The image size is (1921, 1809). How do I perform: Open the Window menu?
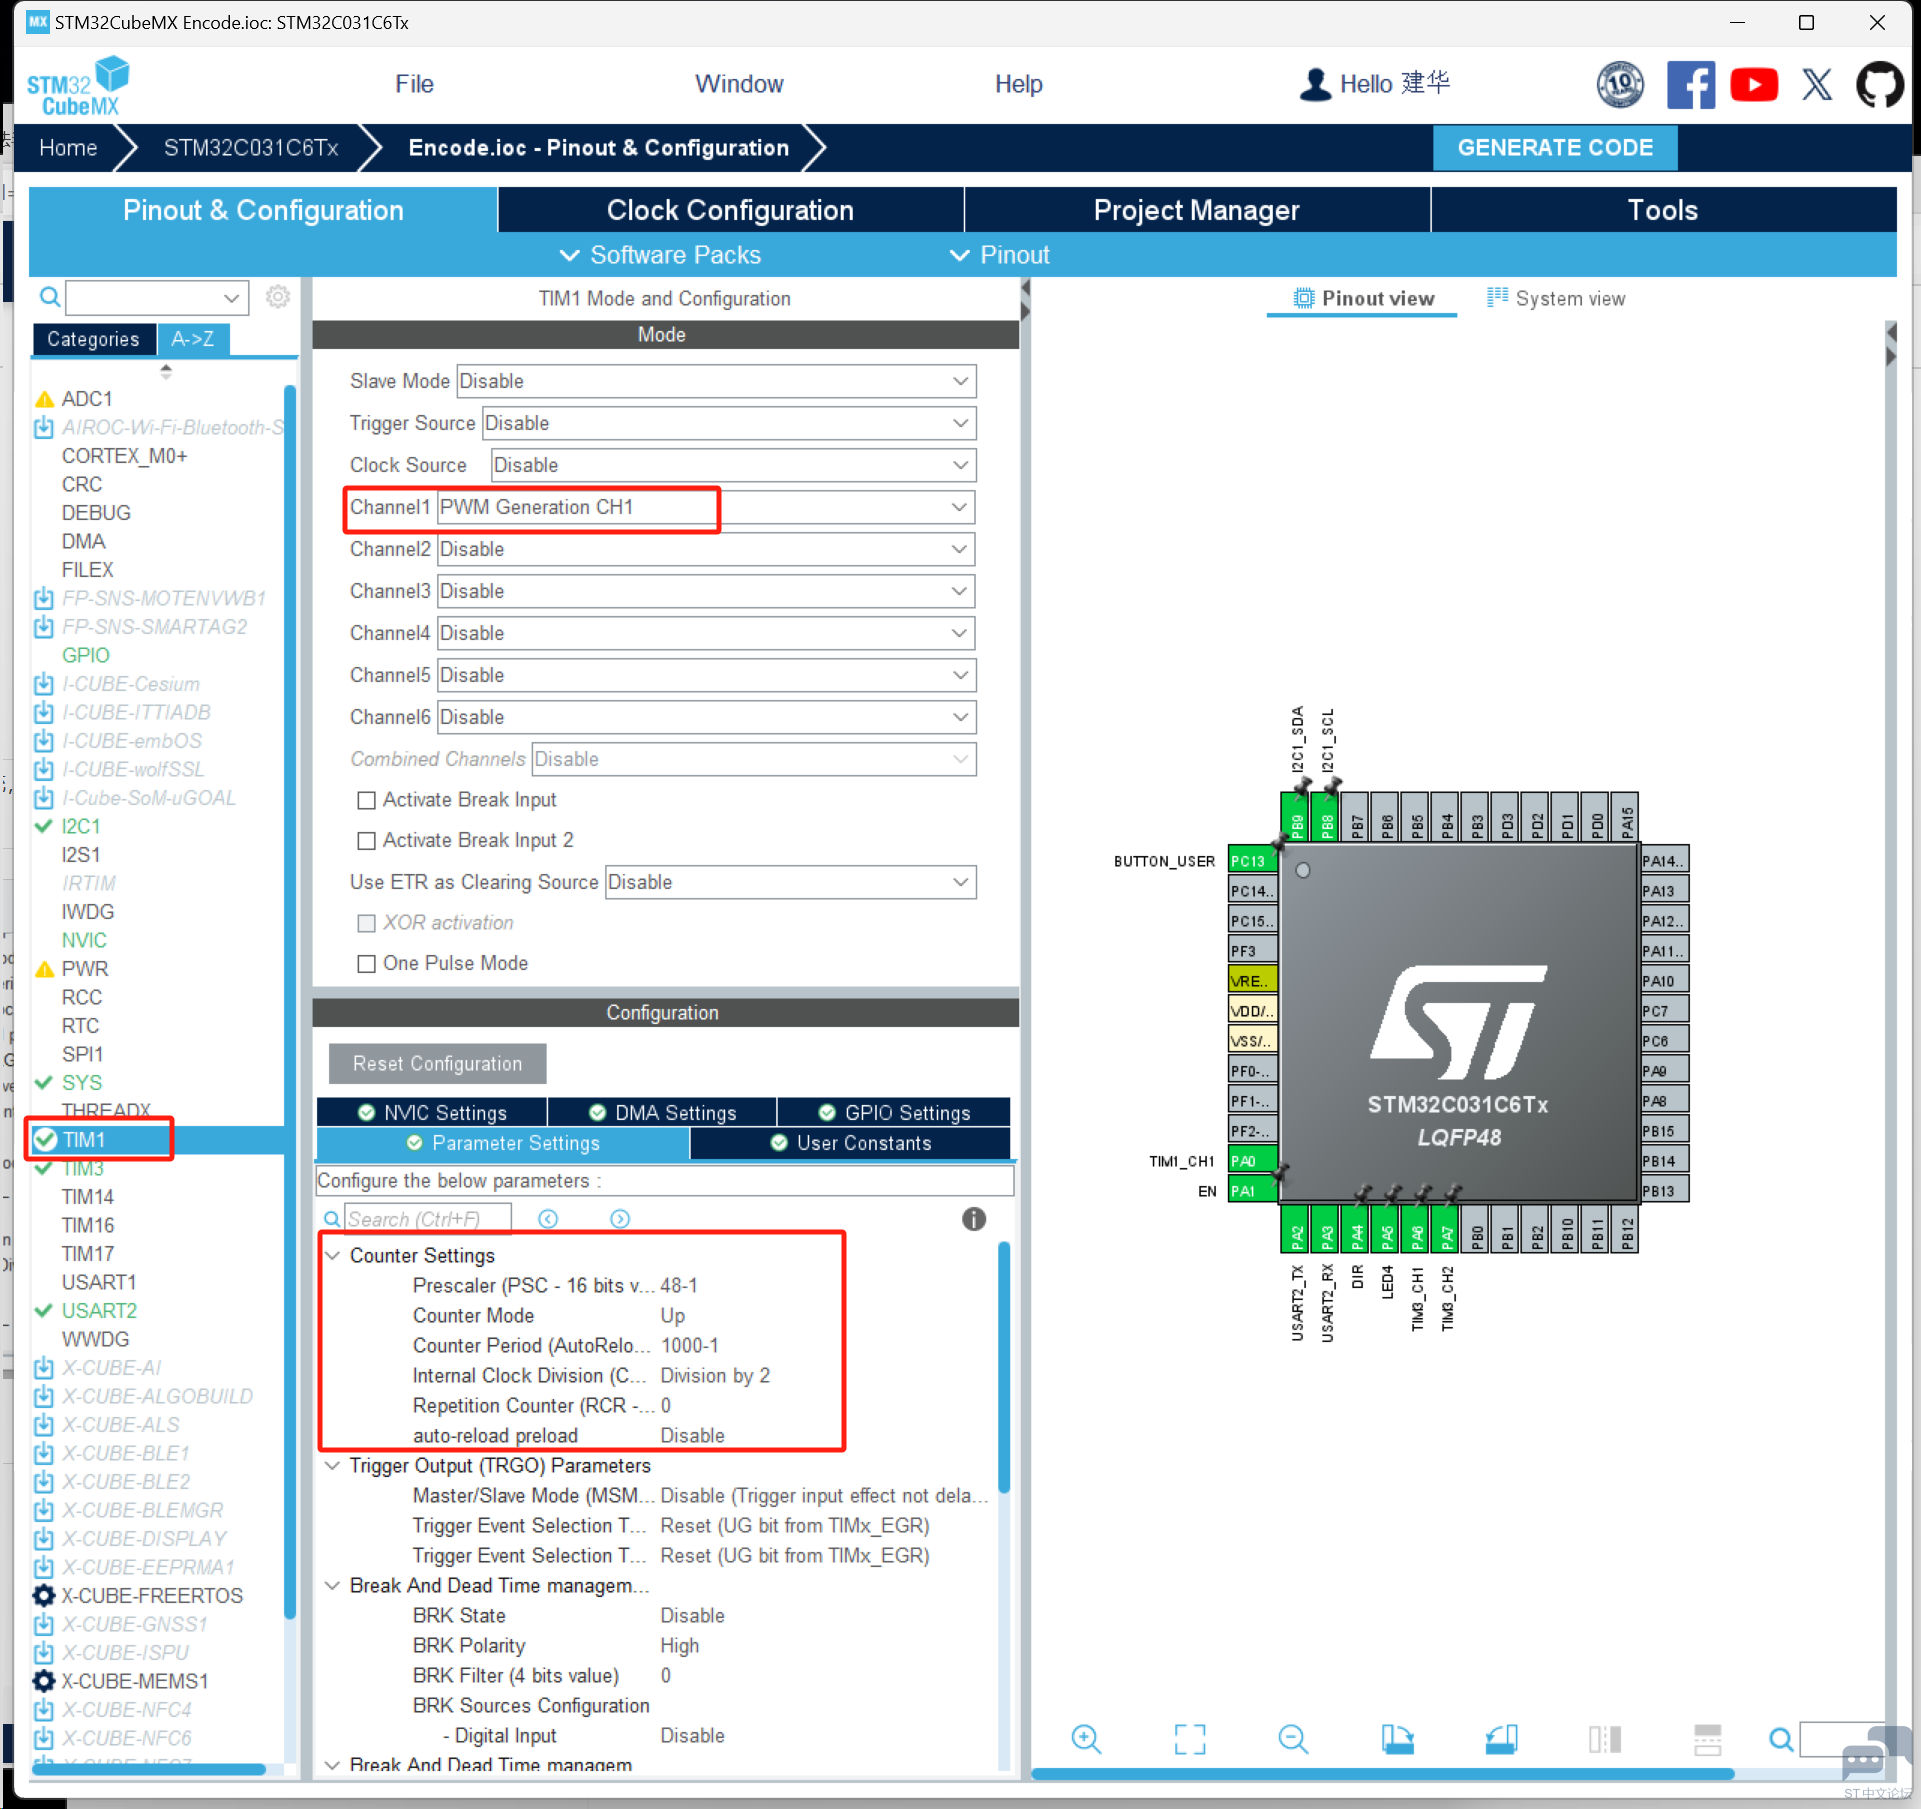click(x=739, y=84)
